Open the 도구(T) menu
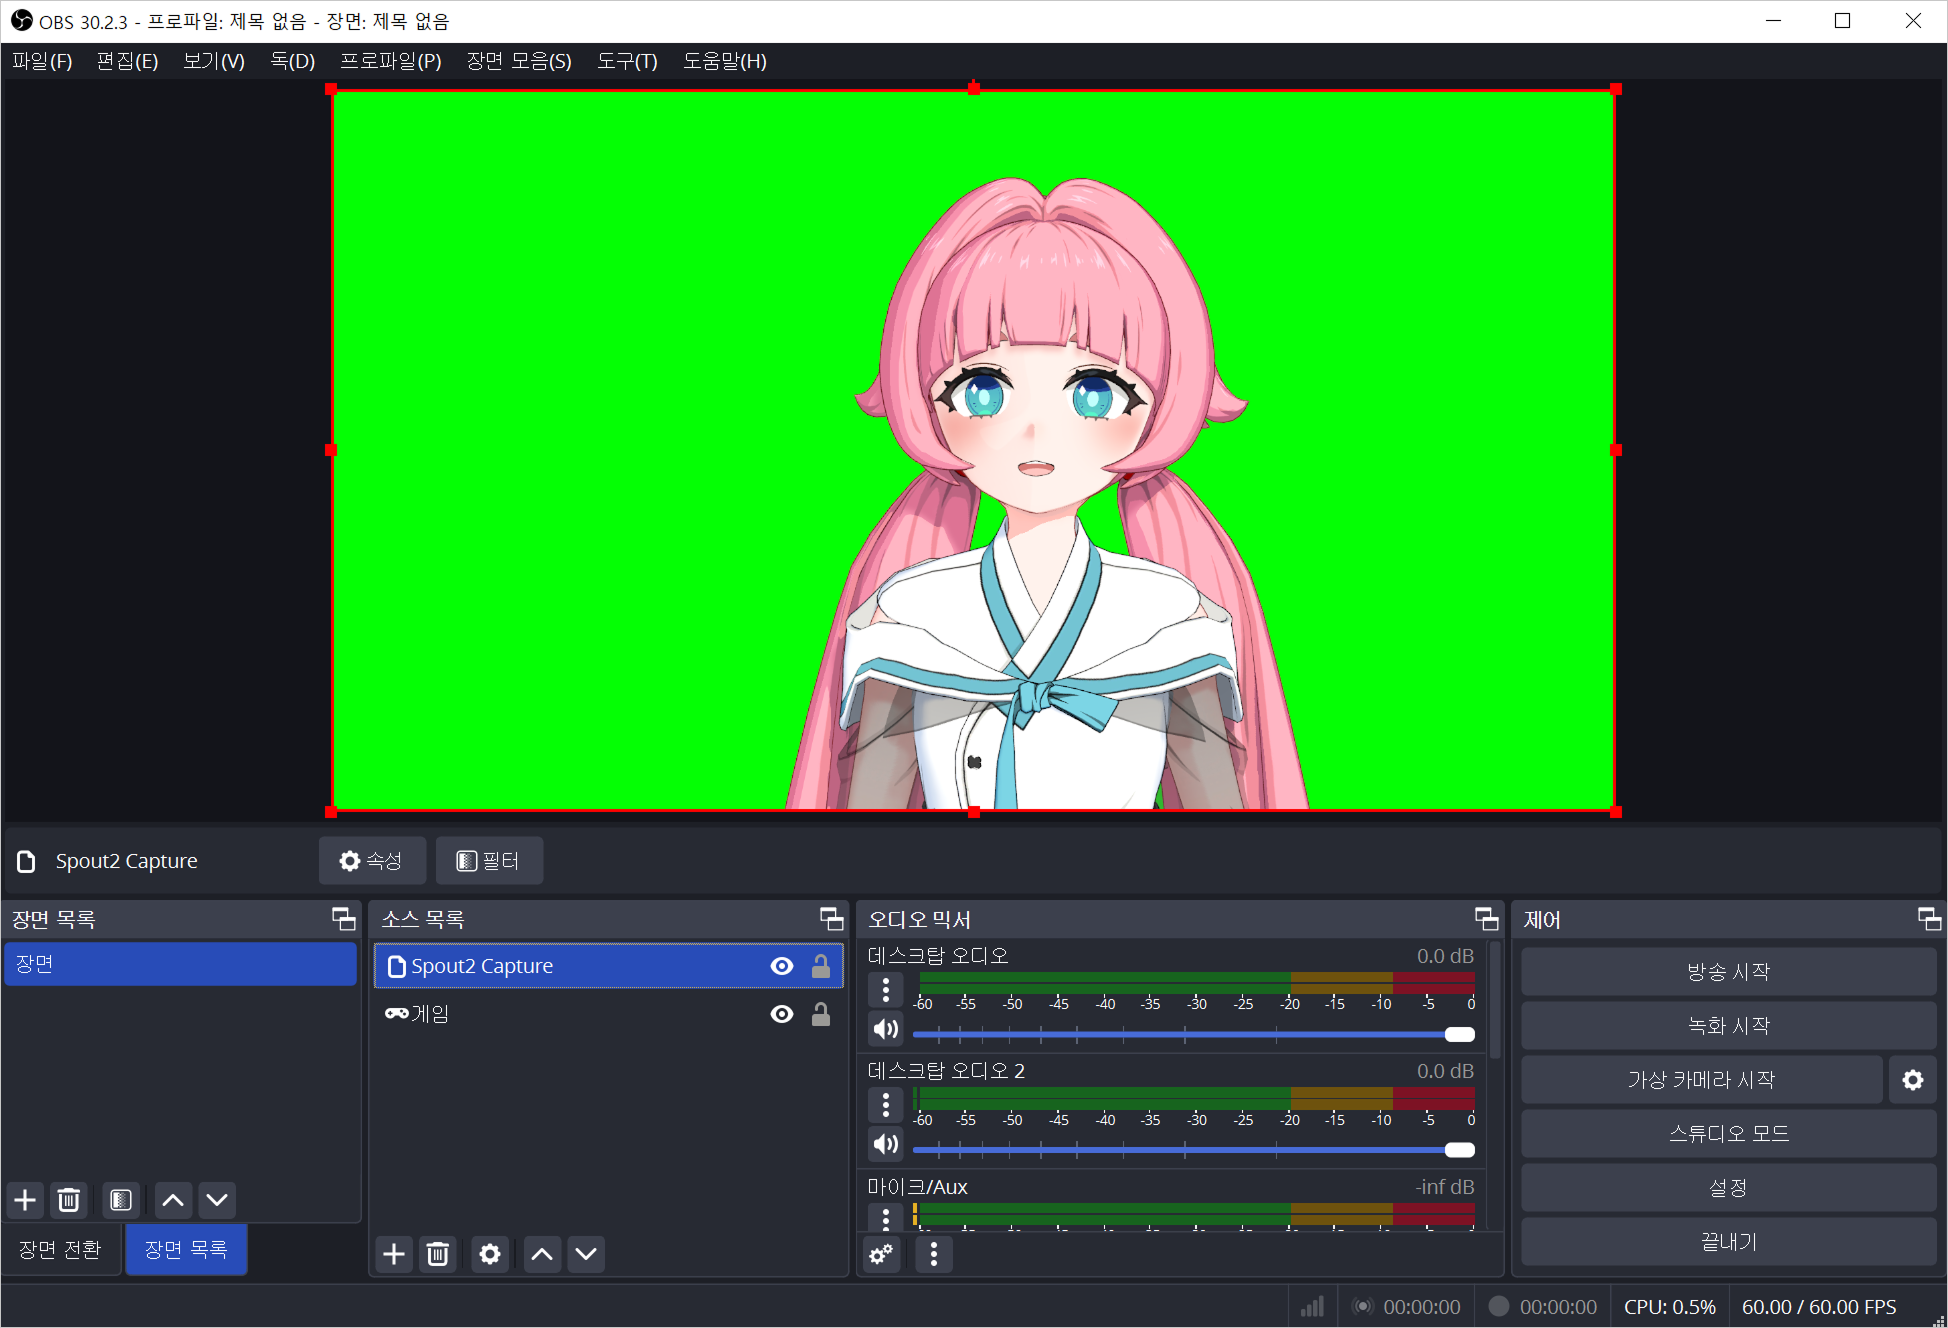The height and width of the screenshot is (1328, 1948). (x=627, y=61)
